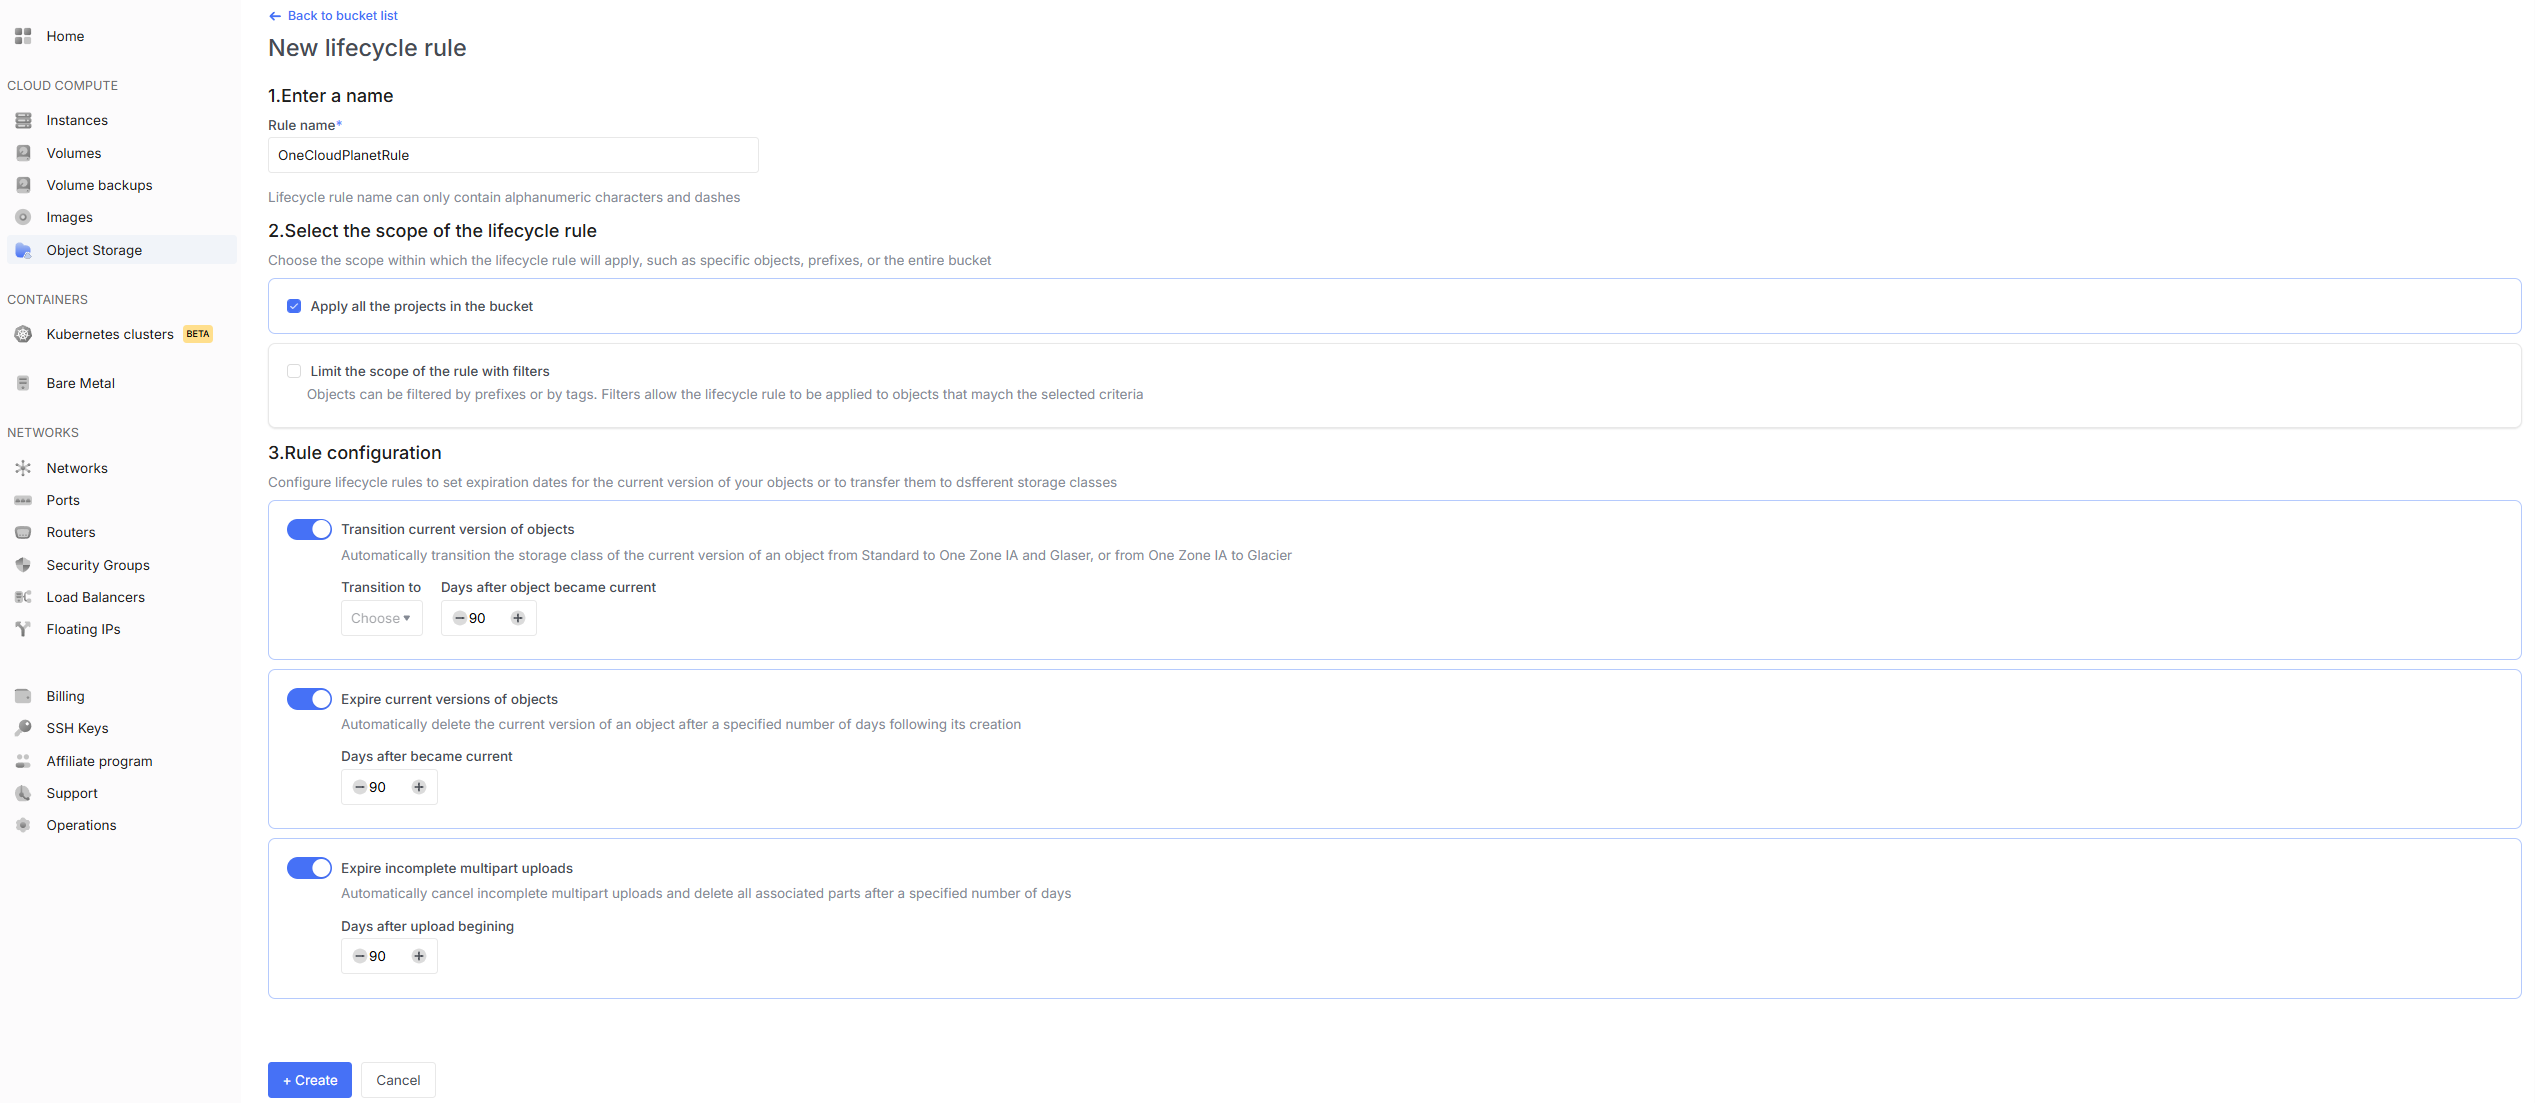Click the Security Groups shield icon
This screenshot has height=1103, width=2535.
click(x=23, y=565)
